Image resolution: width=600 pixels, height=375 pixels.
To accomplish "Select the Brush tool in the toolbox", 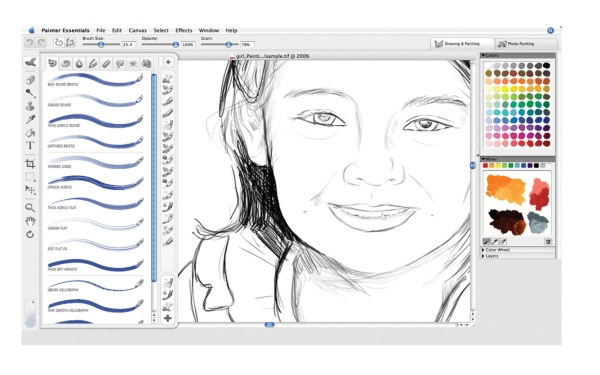I will click(x=30, y=62).
